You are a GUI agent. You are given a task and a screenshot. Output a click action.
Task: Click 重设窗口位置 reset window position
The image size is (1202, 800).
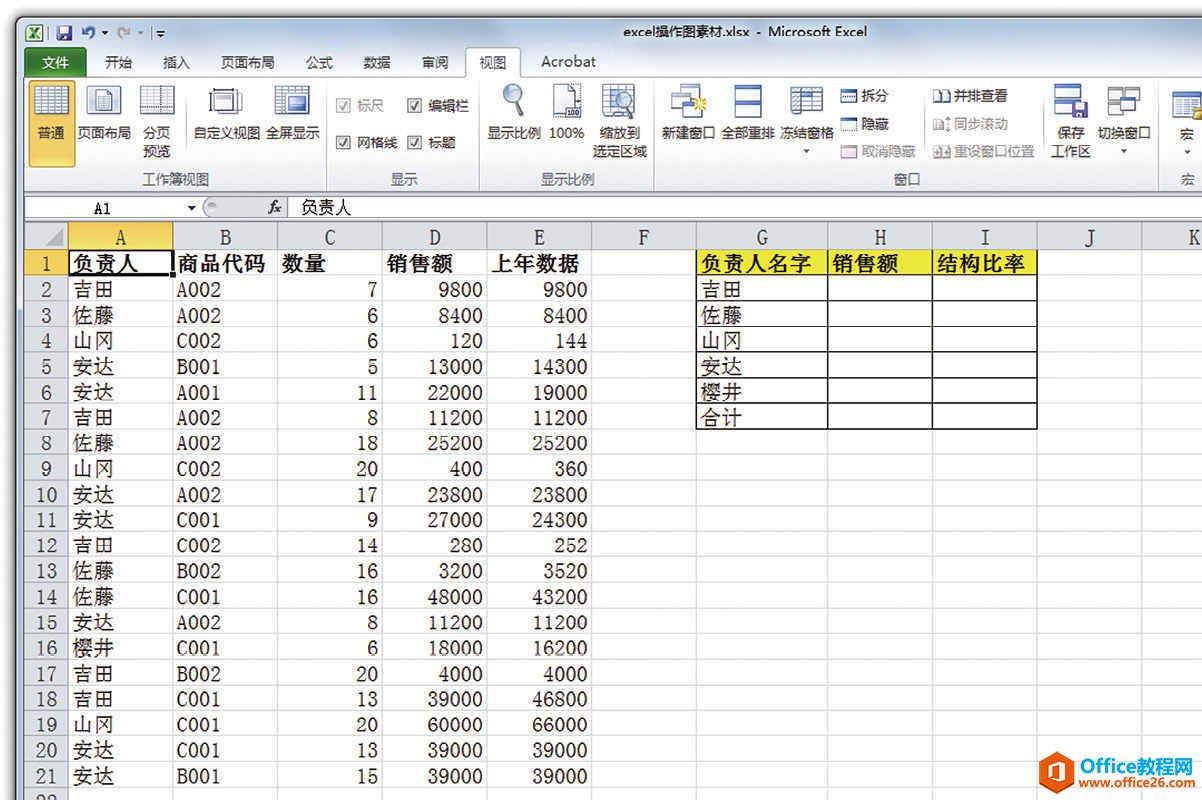tap(983, 152)
